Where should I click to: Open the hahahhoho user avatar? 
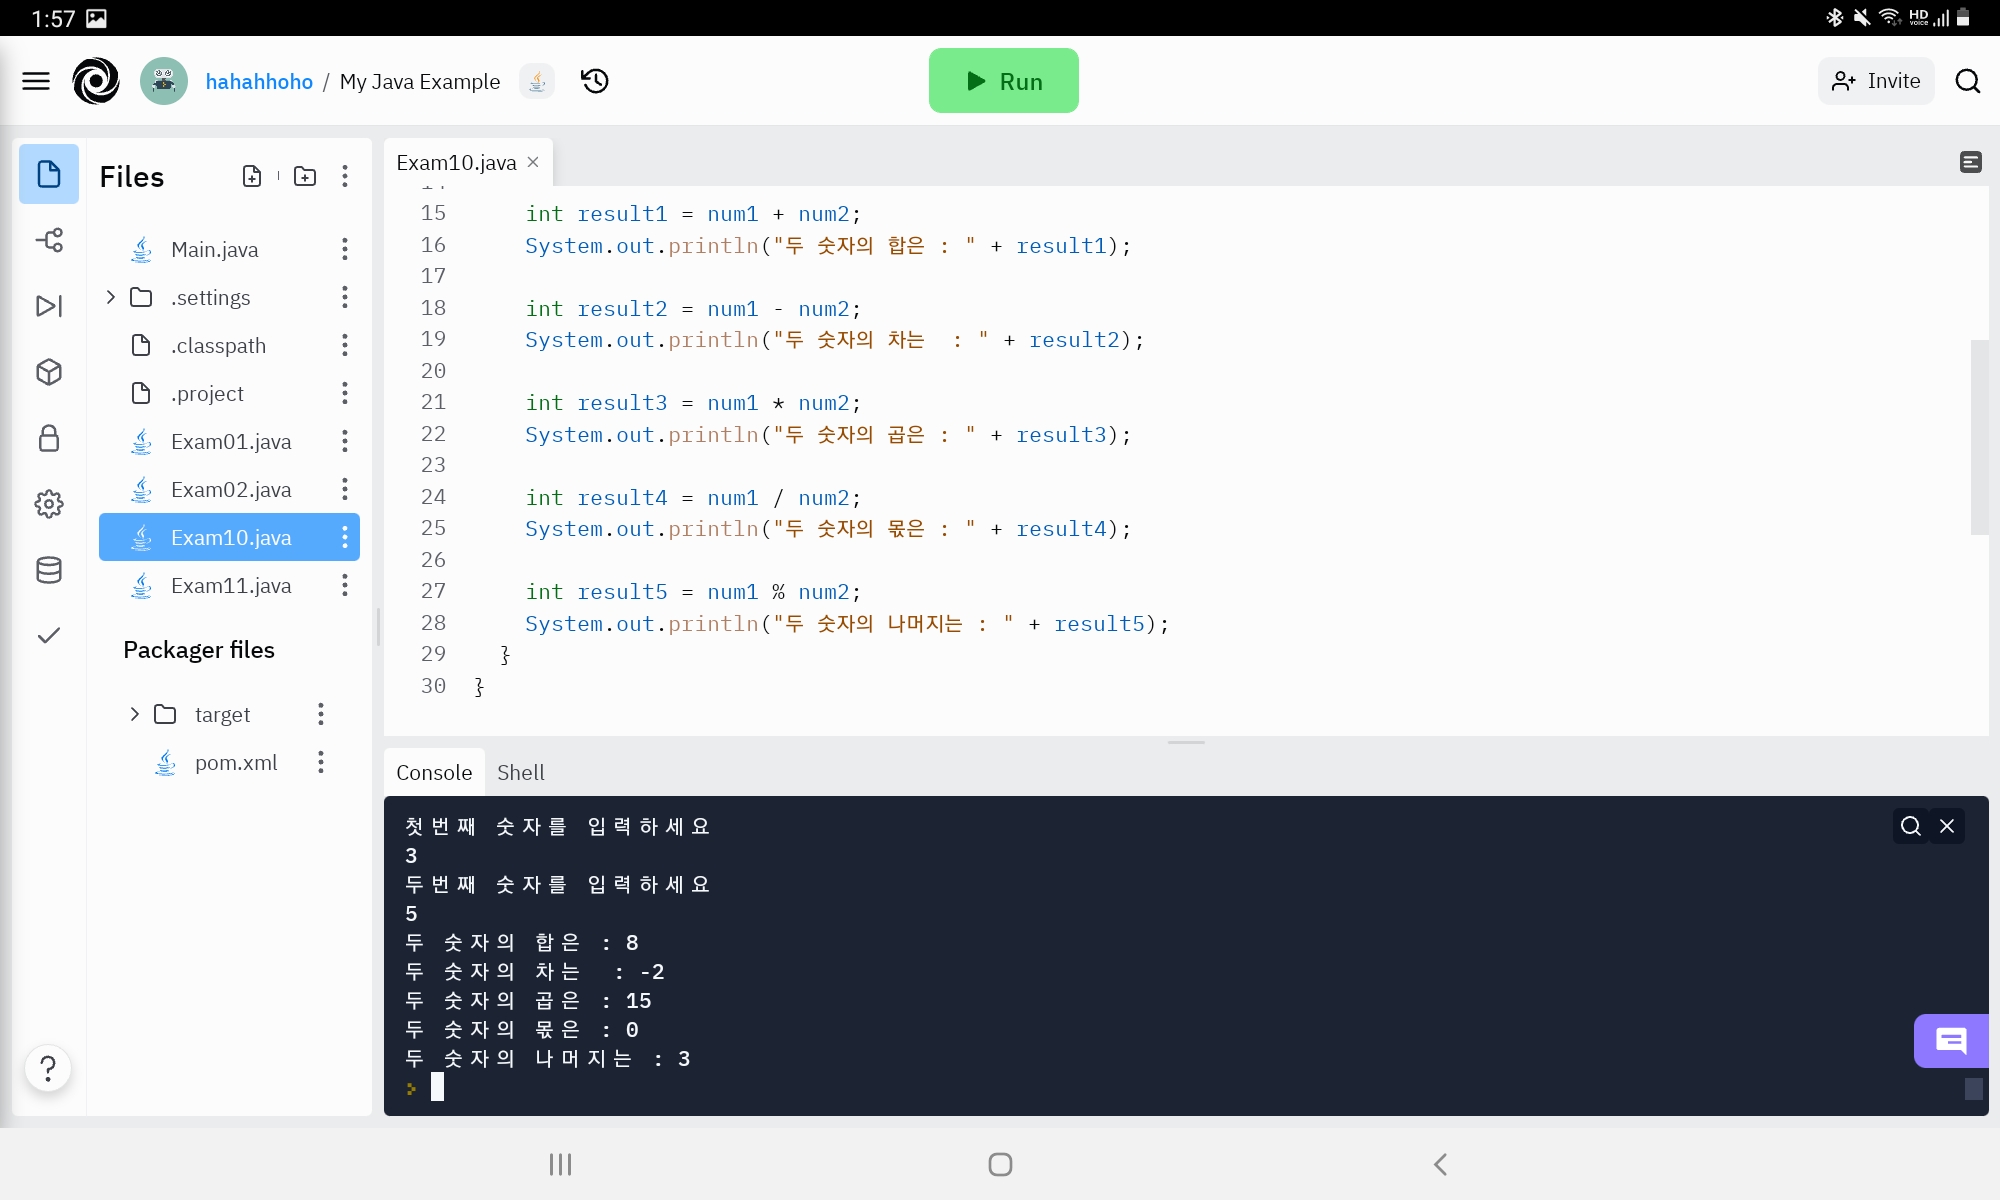click(164, 81)
